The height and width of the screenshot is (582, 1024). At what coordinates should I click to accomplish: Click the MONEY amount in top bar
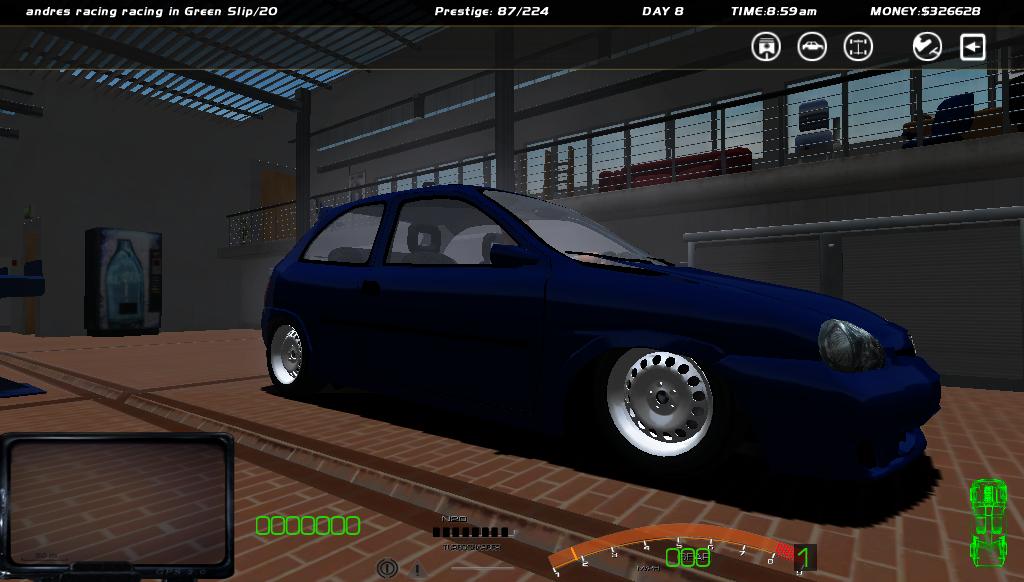pyautogui.click(x=925, y=11)
